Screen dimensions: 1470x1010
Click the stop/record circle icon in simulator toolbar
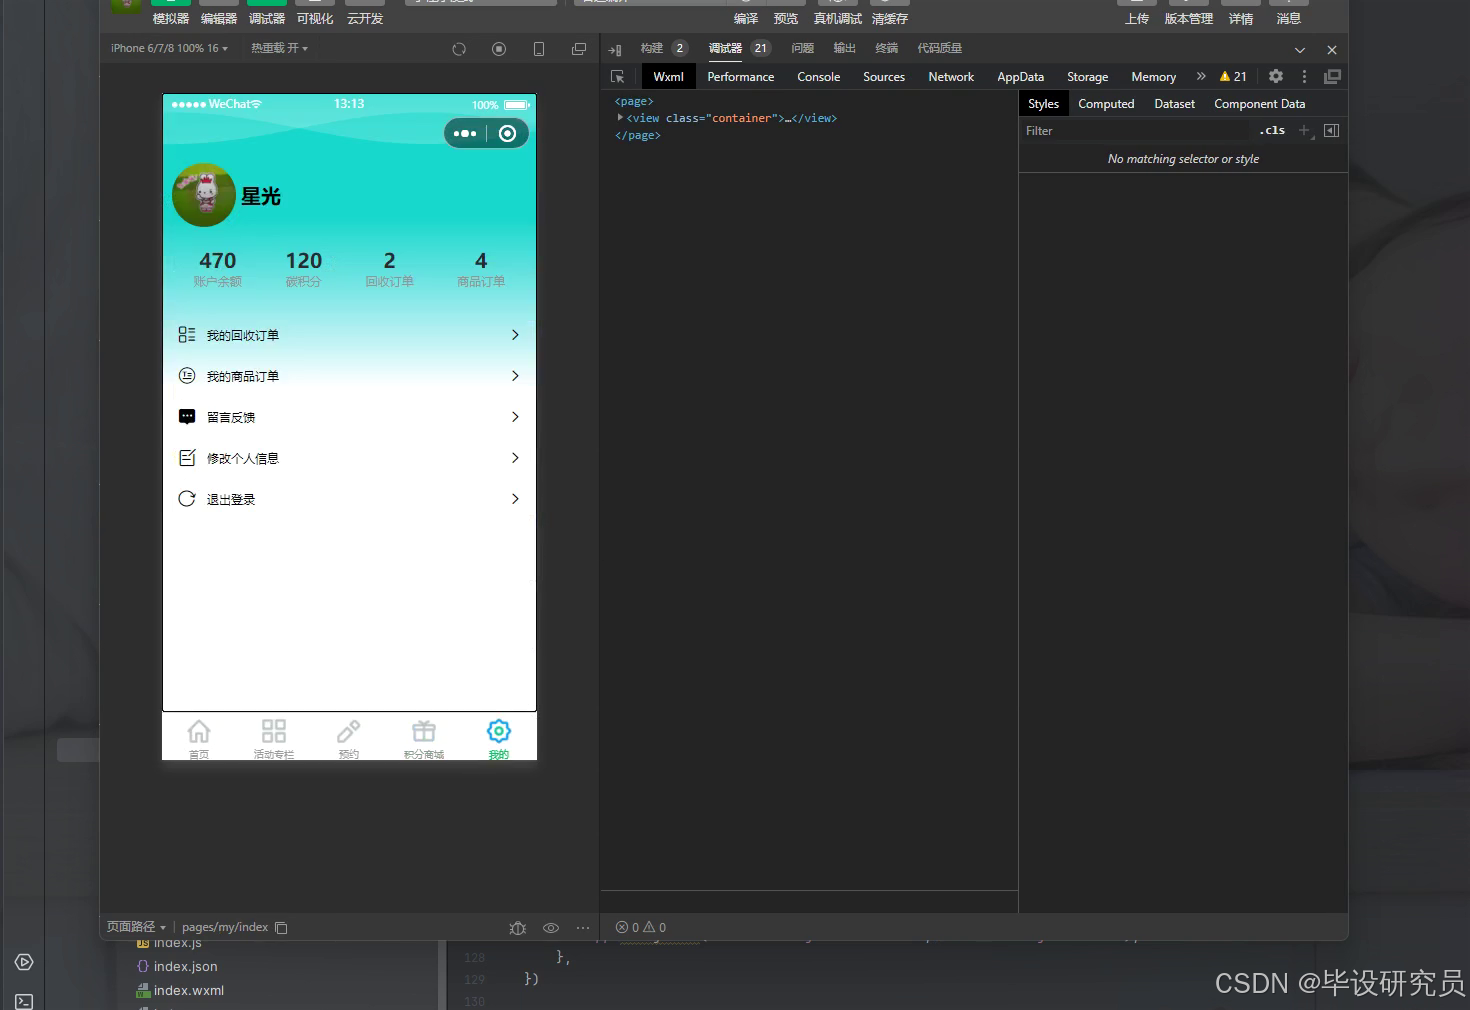pos(499,49)
